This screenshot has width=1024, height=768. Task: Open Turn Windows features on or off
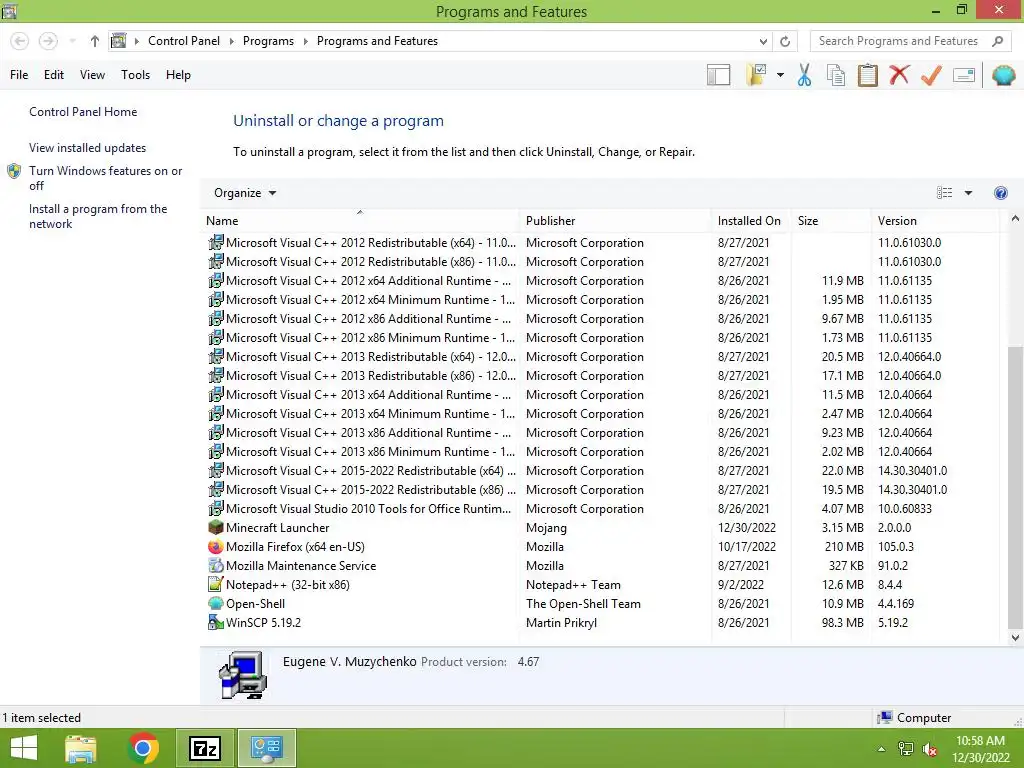click(105, 178)
